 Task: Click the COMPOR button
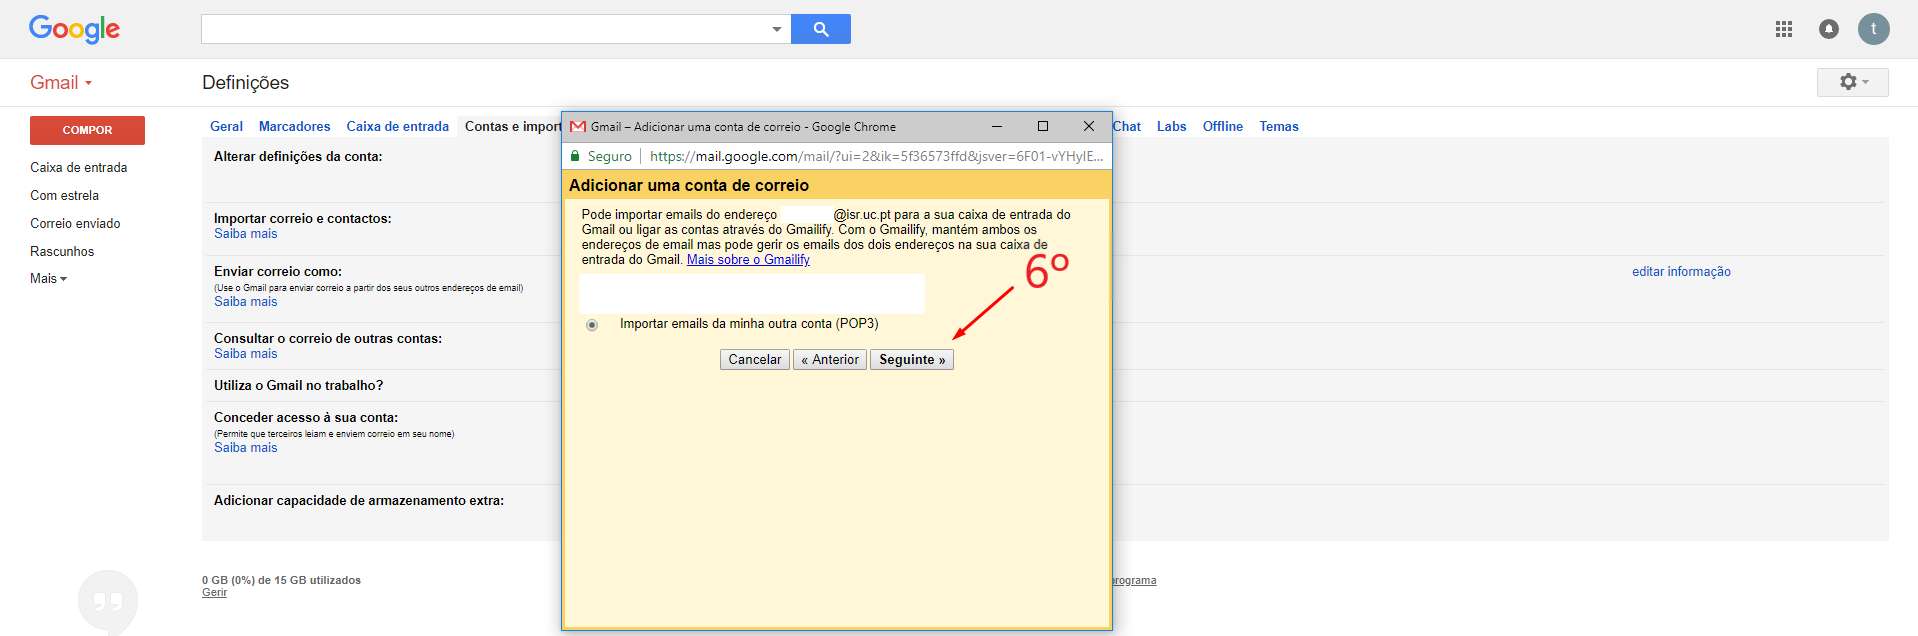(x=87, y=130)
